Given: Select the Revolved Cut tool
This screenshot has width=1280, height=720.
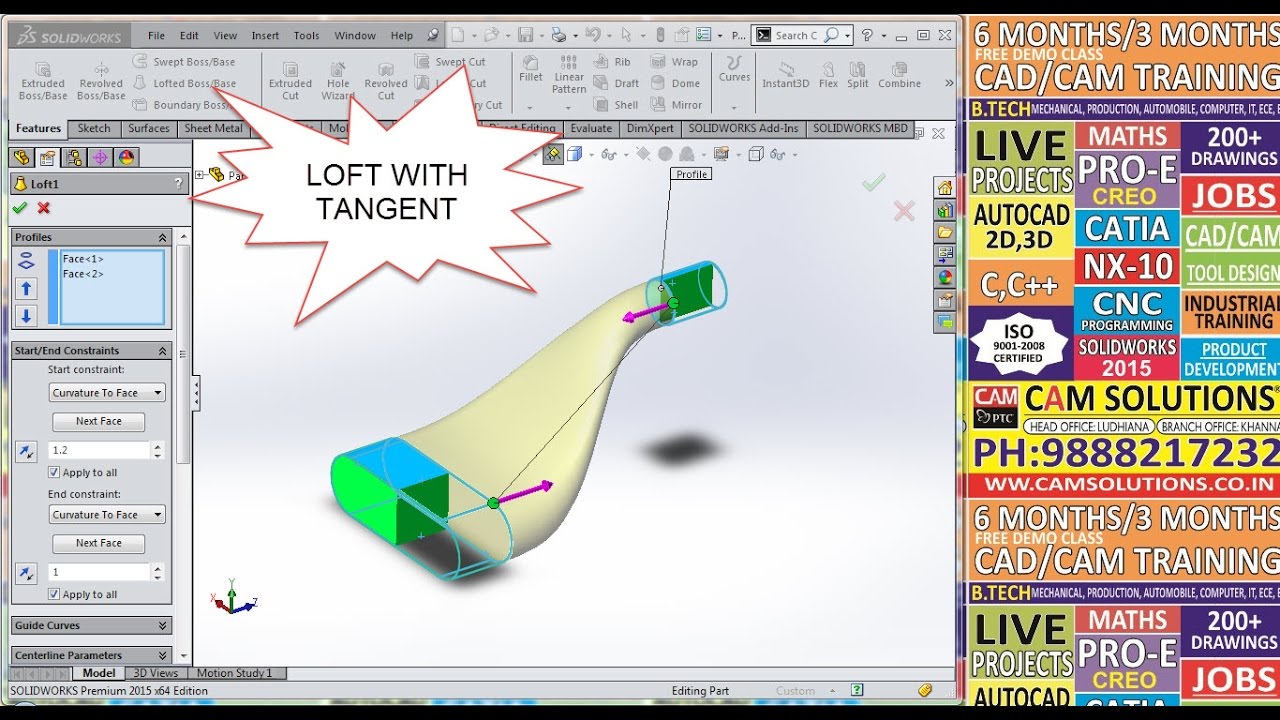Looking at the screenshot, I should point(385,80).
